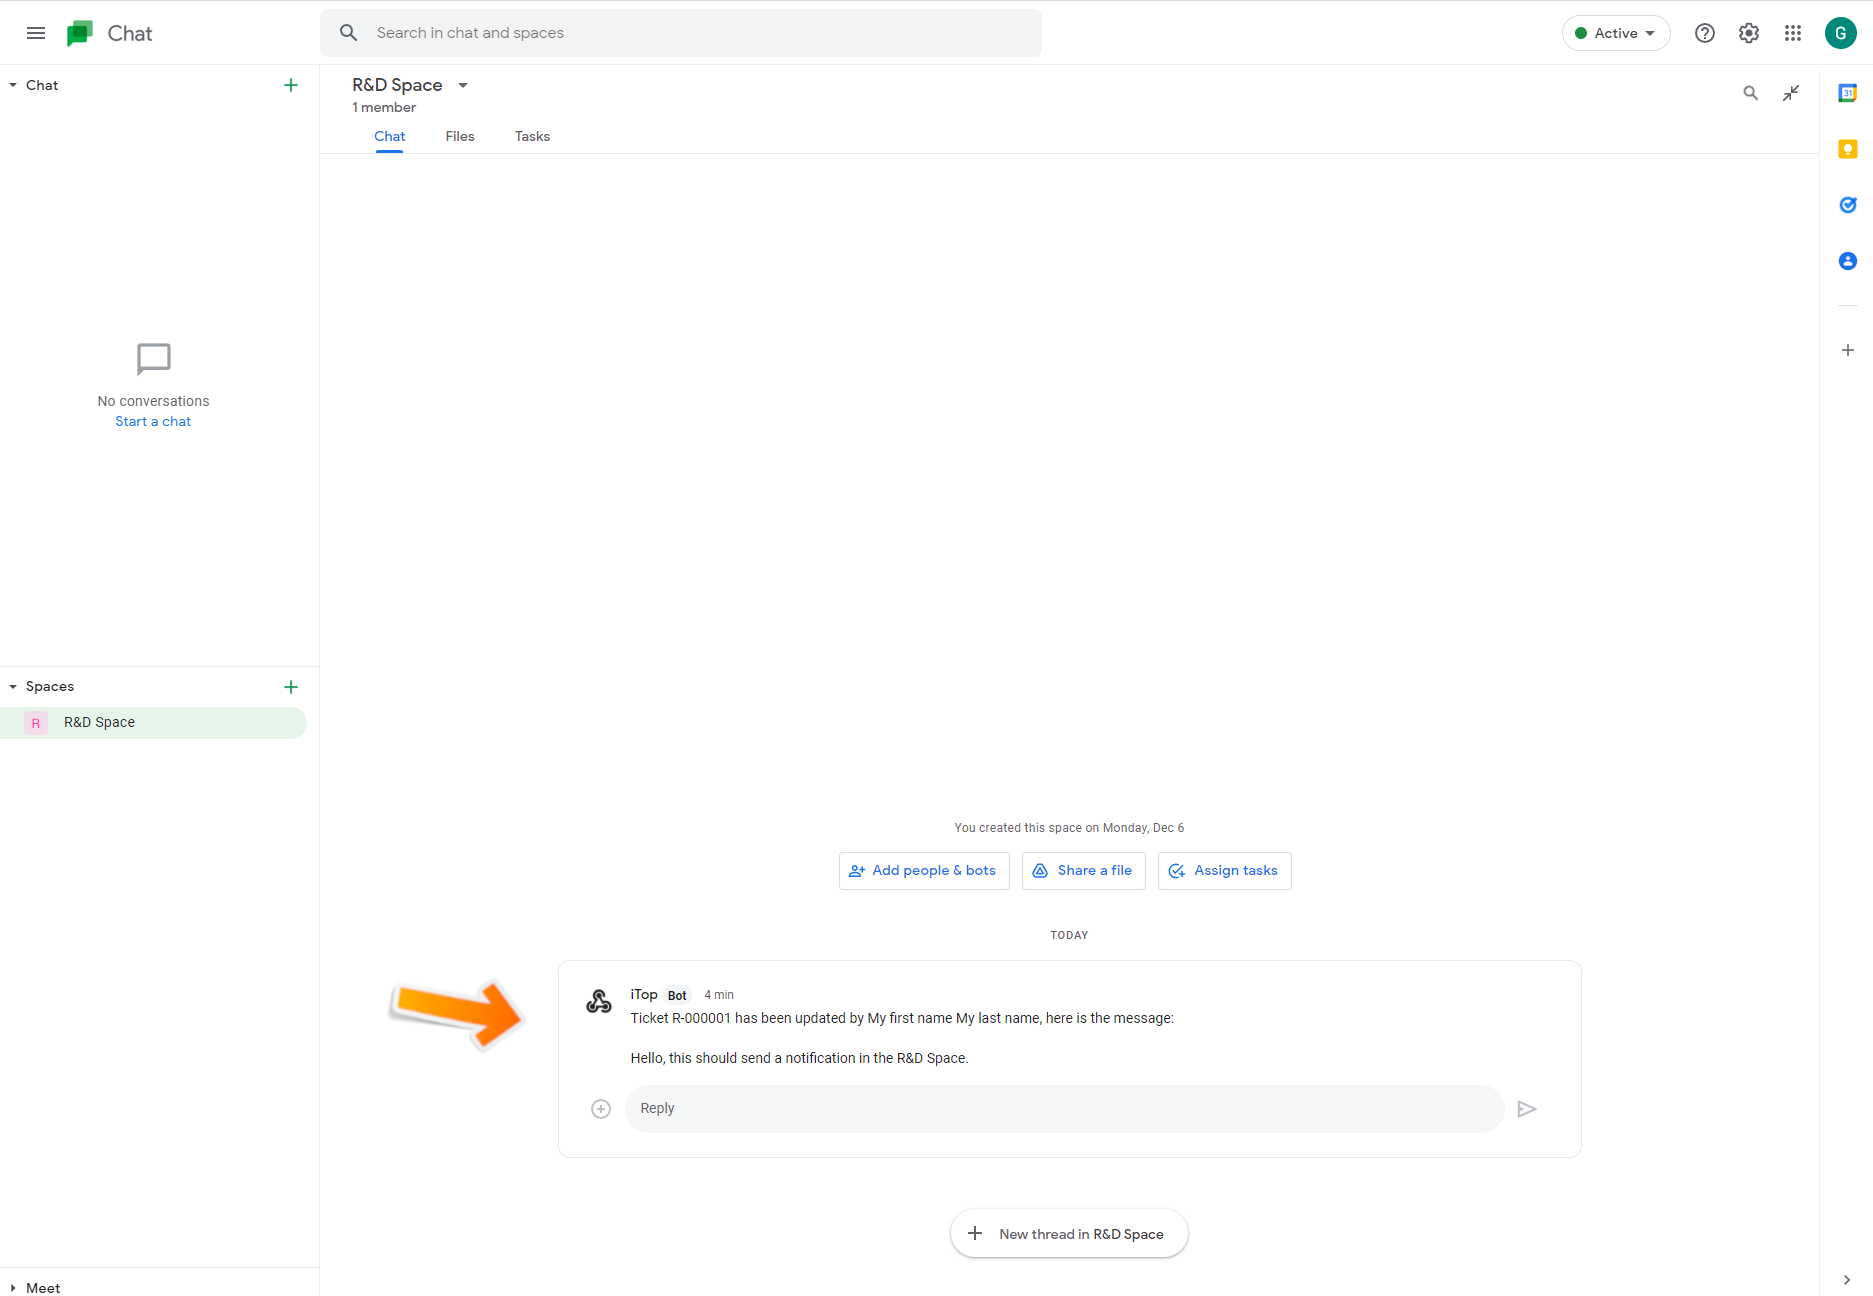This screenshot has height=1296, width=1873.
Task: Collapse the conversation view with arrows icon
Action: pyautogui.click(x=1791, y=93)
